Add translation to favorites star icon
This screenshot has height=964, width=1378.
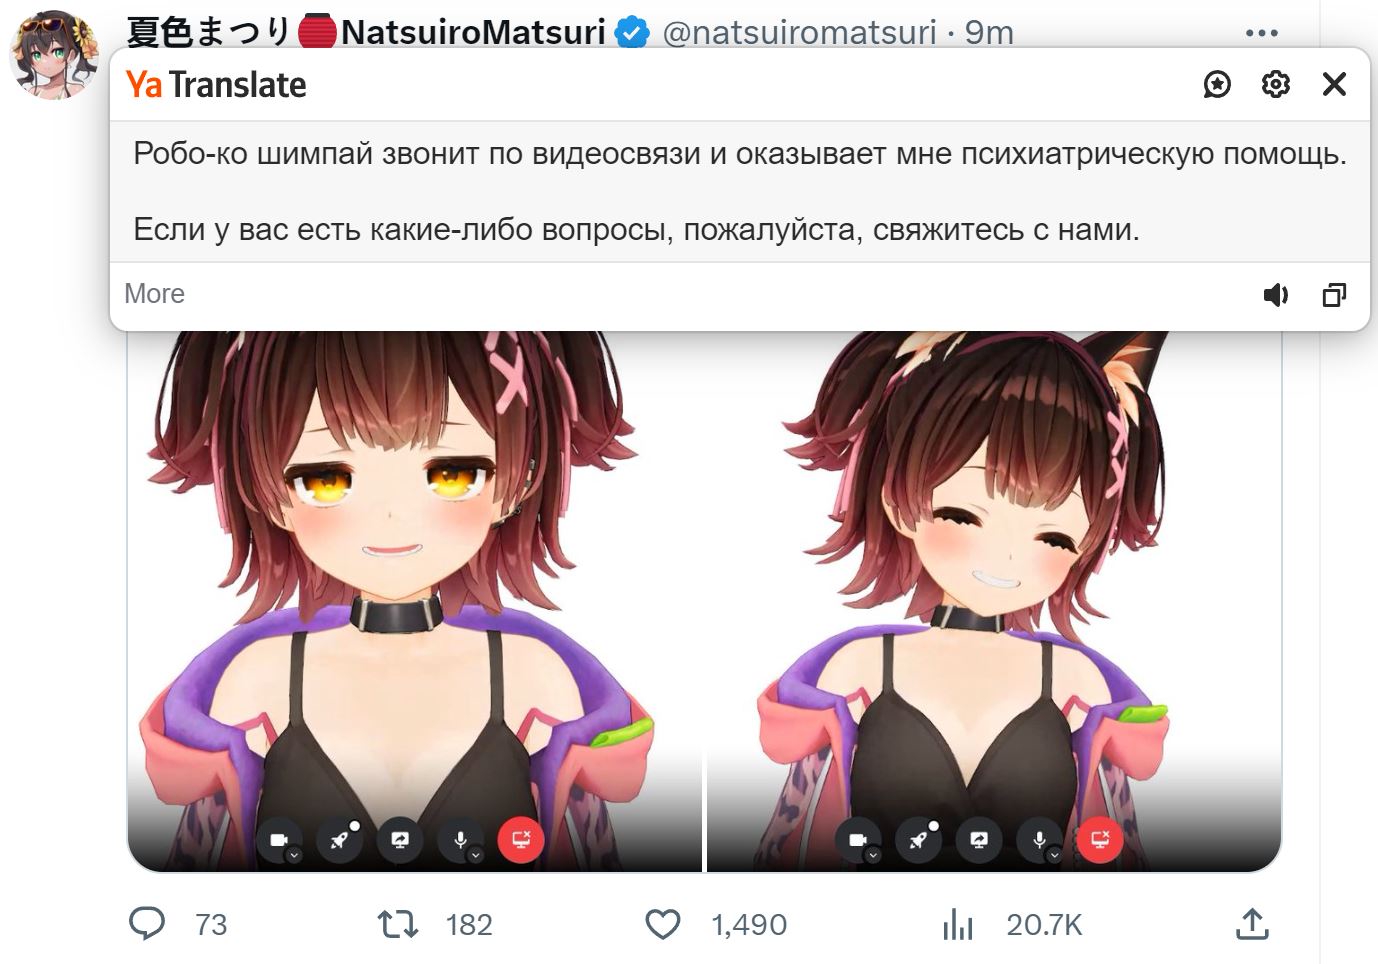1217,84
